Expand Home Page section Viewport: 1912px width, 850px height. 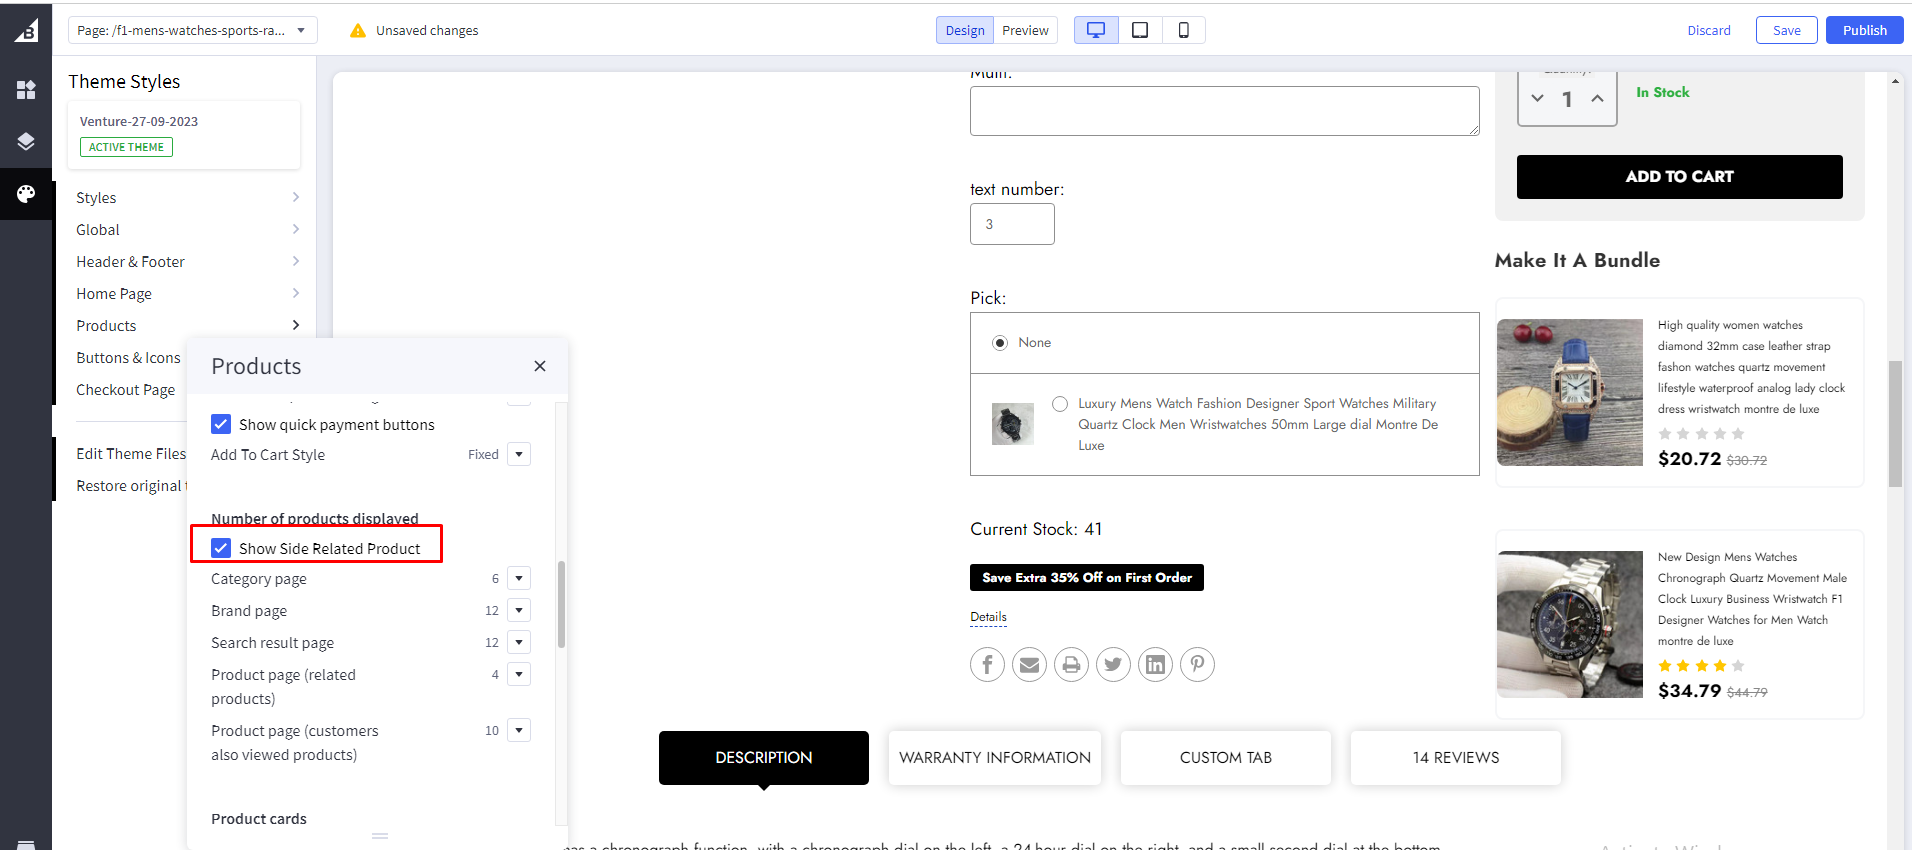(188, 294)
